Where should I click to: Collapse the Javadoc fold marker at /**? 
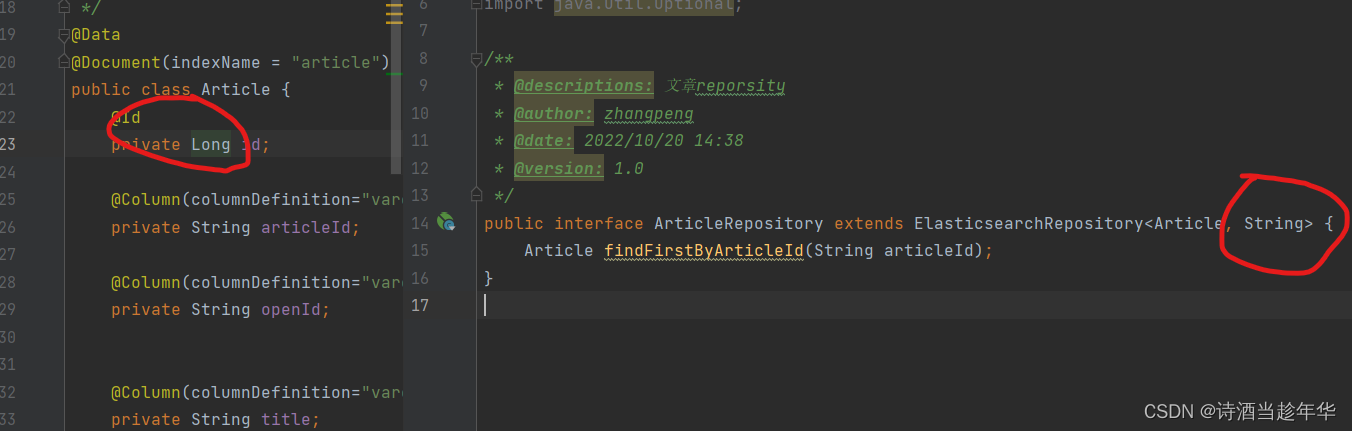(x=478, y=58)
